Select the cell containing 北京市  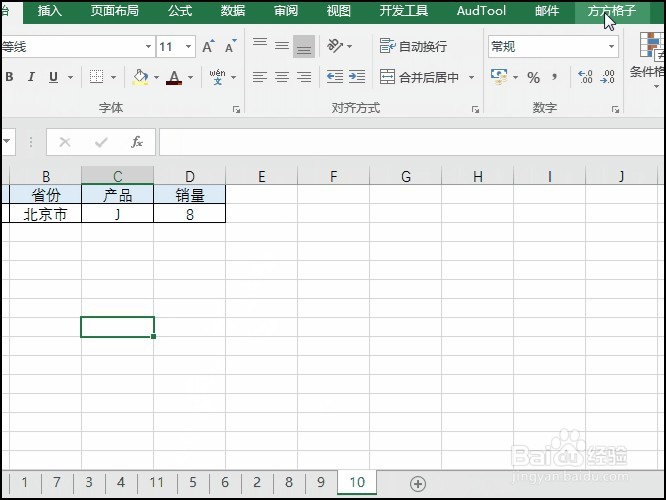(45, 213)
